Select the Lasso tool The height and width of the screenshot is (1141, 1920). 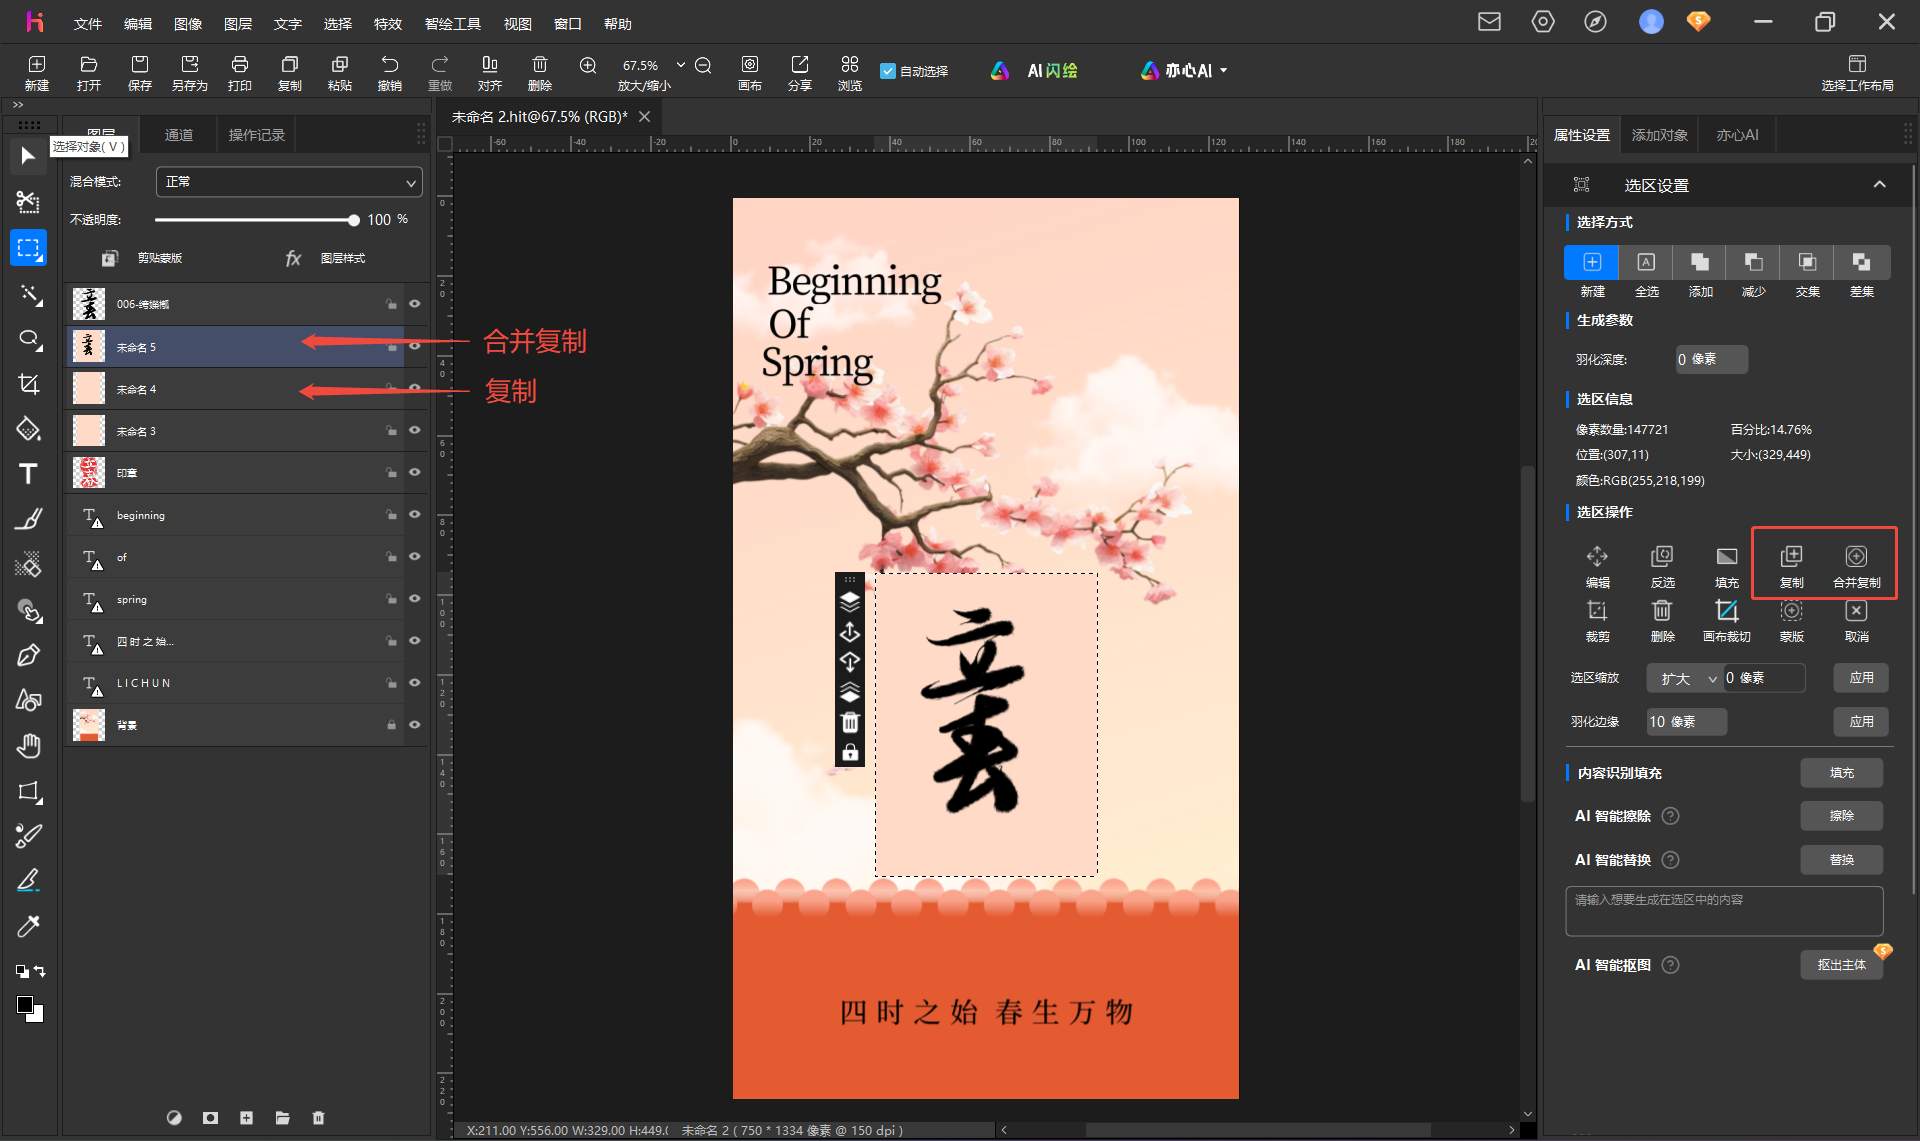28,339
